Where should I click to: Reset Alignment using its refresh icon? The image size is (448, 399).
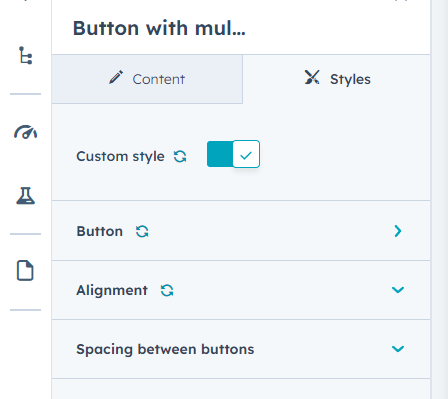(167, 290)
